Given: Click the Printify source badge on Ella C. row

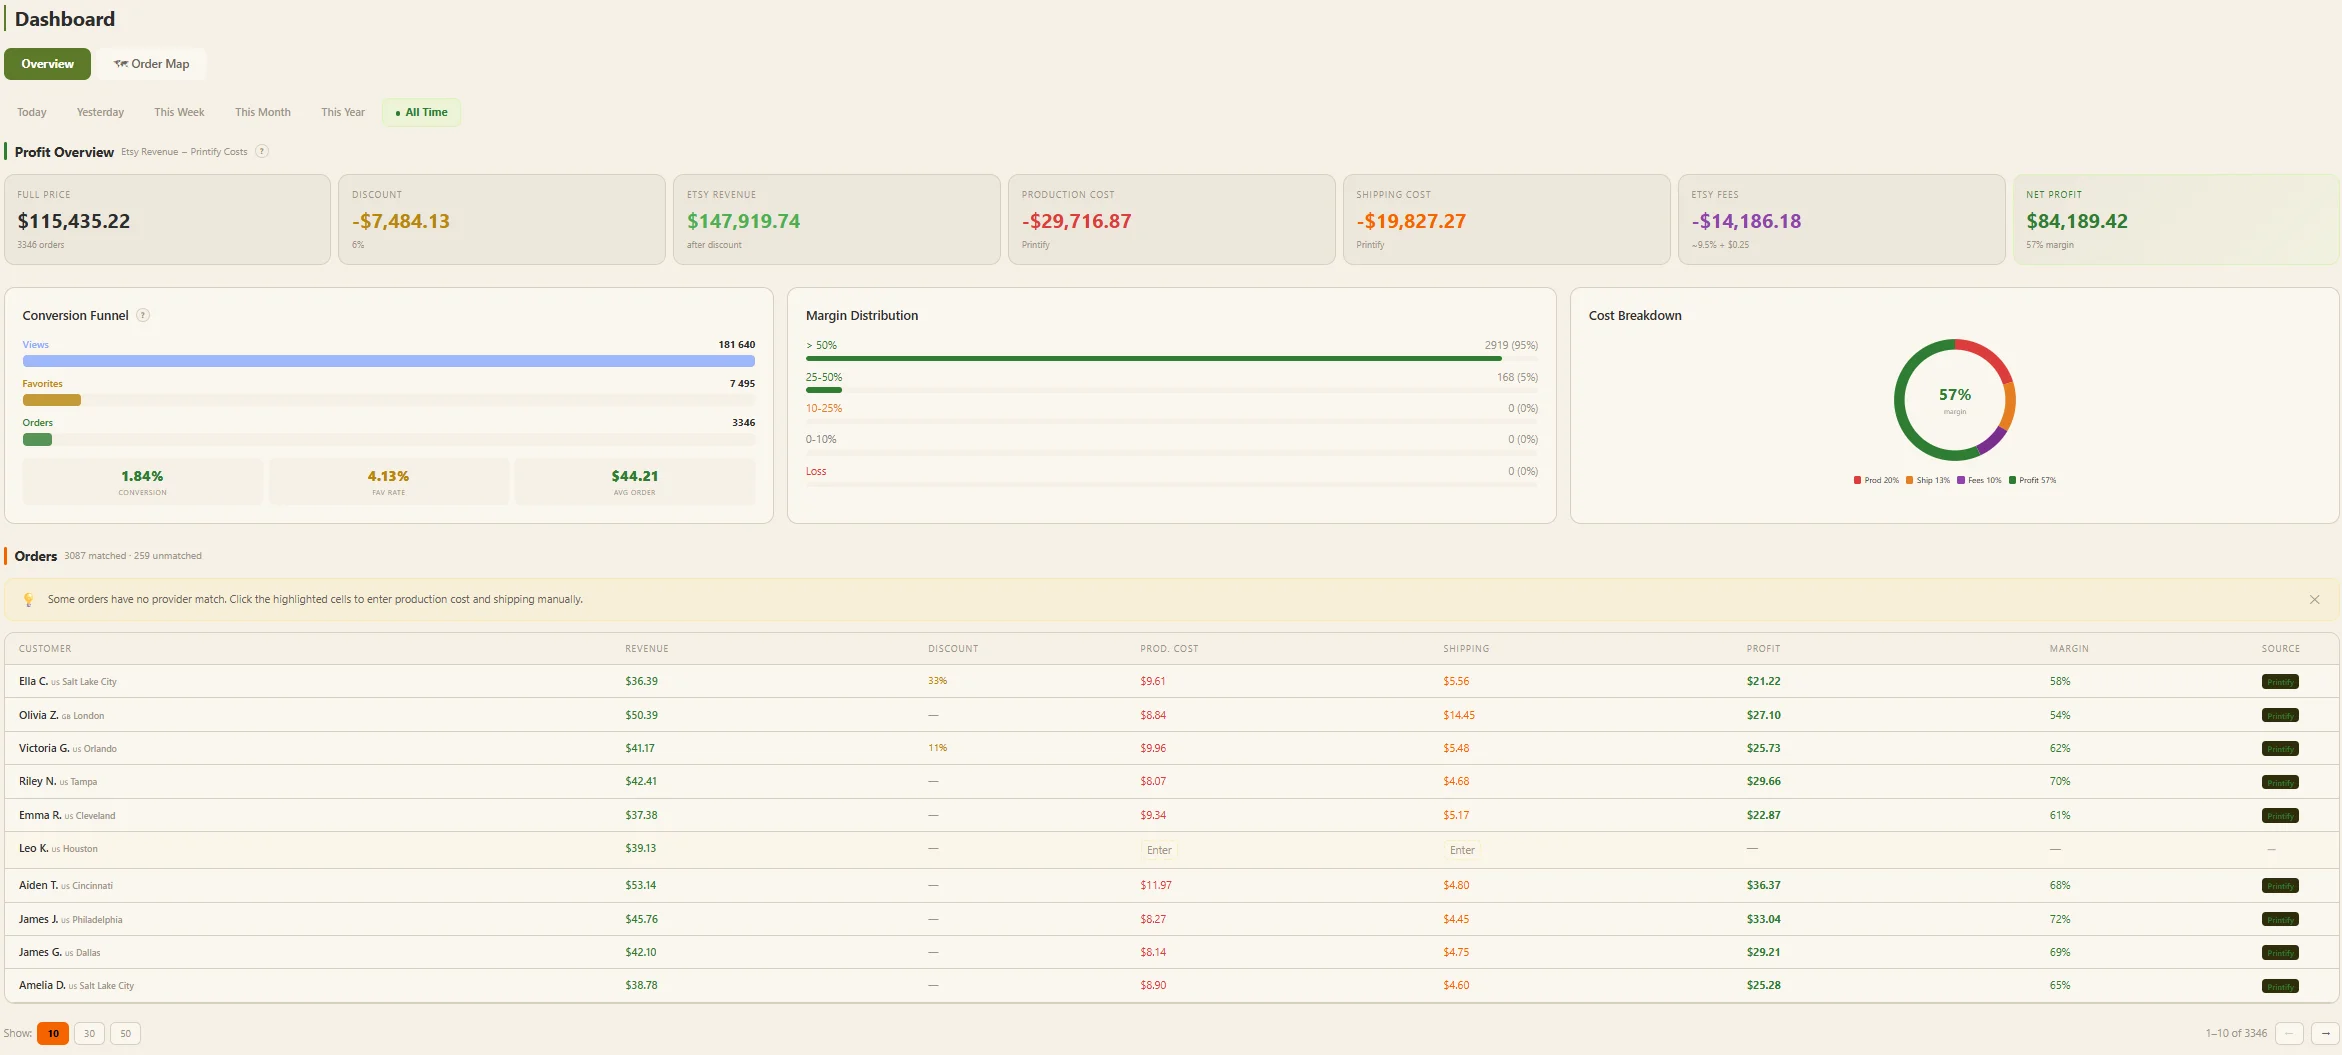Looking at the screenshot, I should (x=2280, y=681).
